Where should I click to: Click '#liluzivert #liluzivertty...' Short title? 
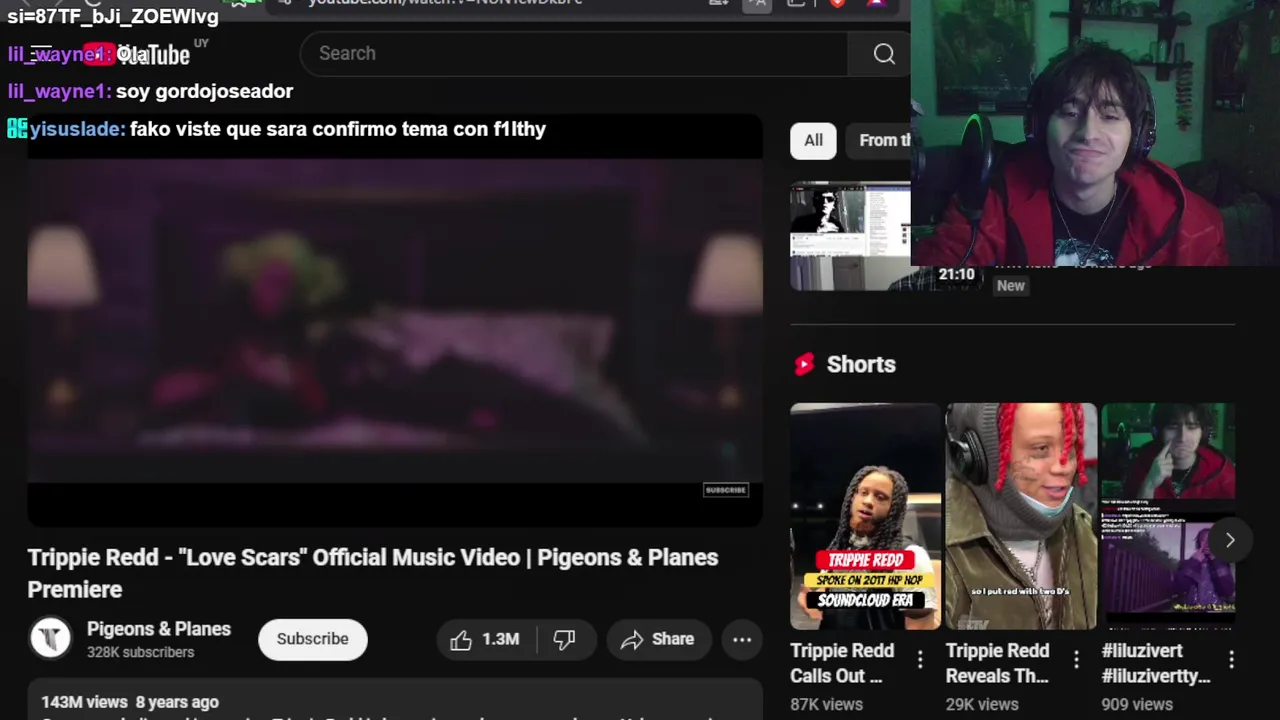click(x=1156, y=663)
